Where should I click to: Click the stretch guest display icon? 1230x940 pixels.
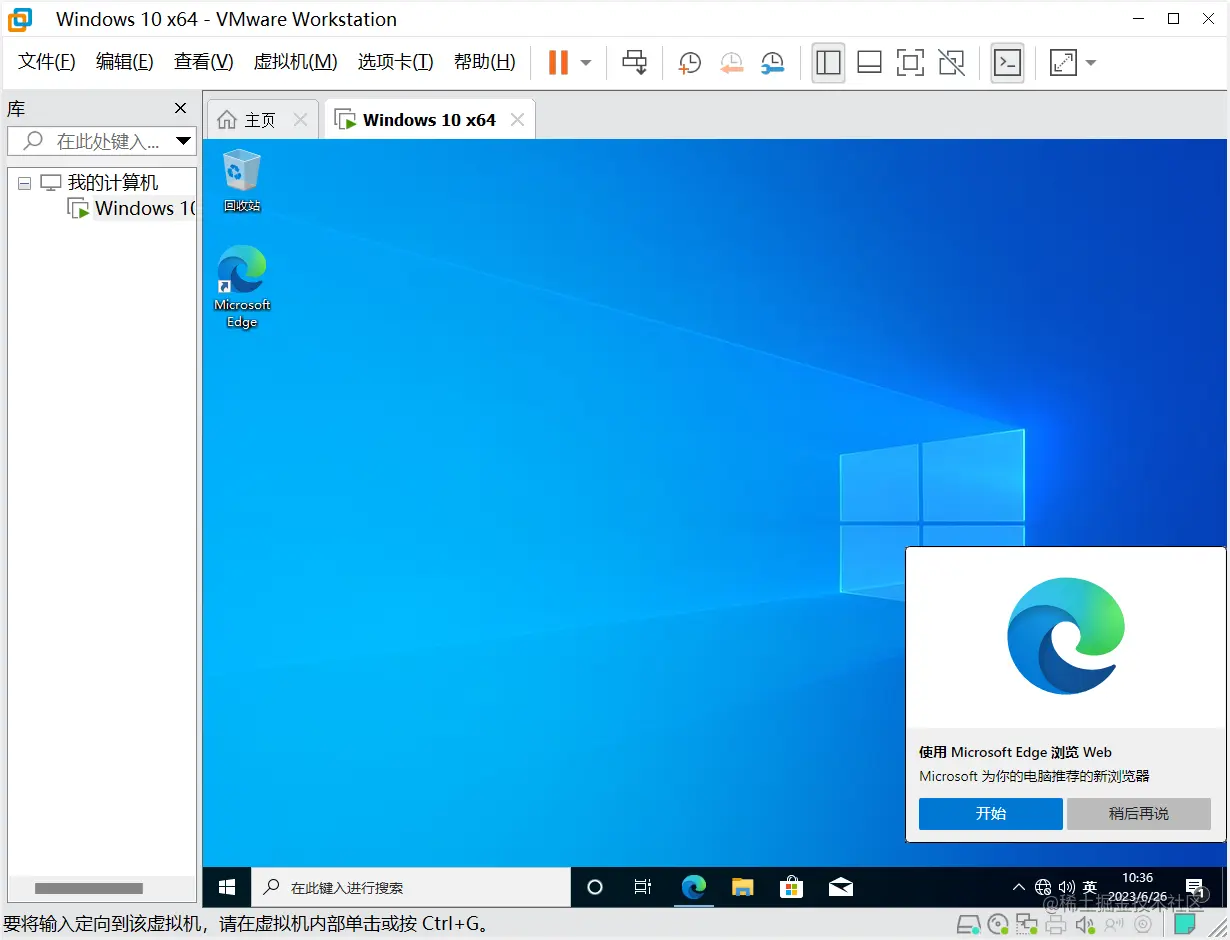[x=1063, y=62]
